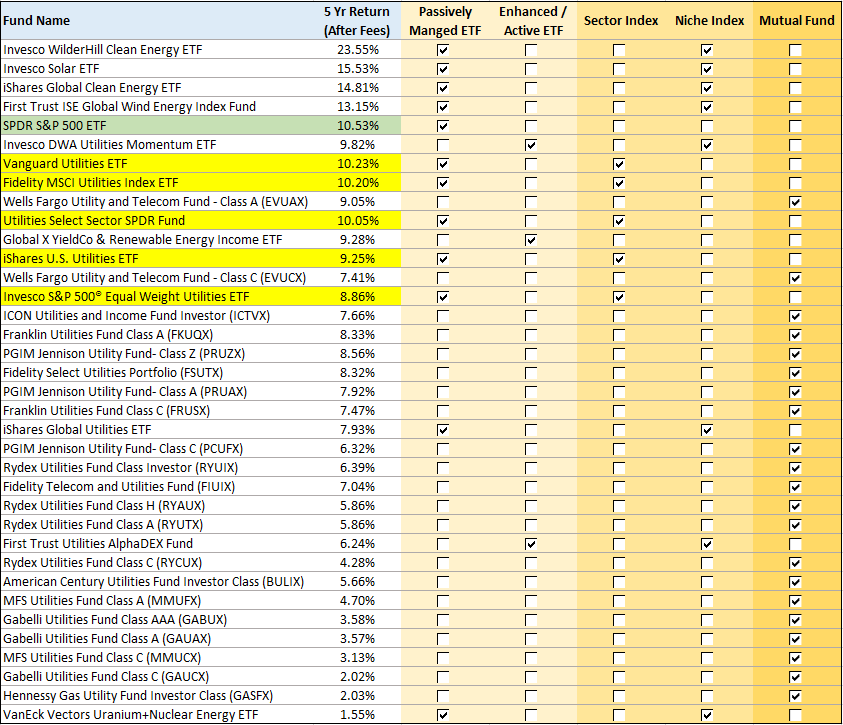Select PGIM Jennison Utility Fund- Class A (PRUAX)
The width and height of the screenshot is (843, 725).
(x=158, y=392)
